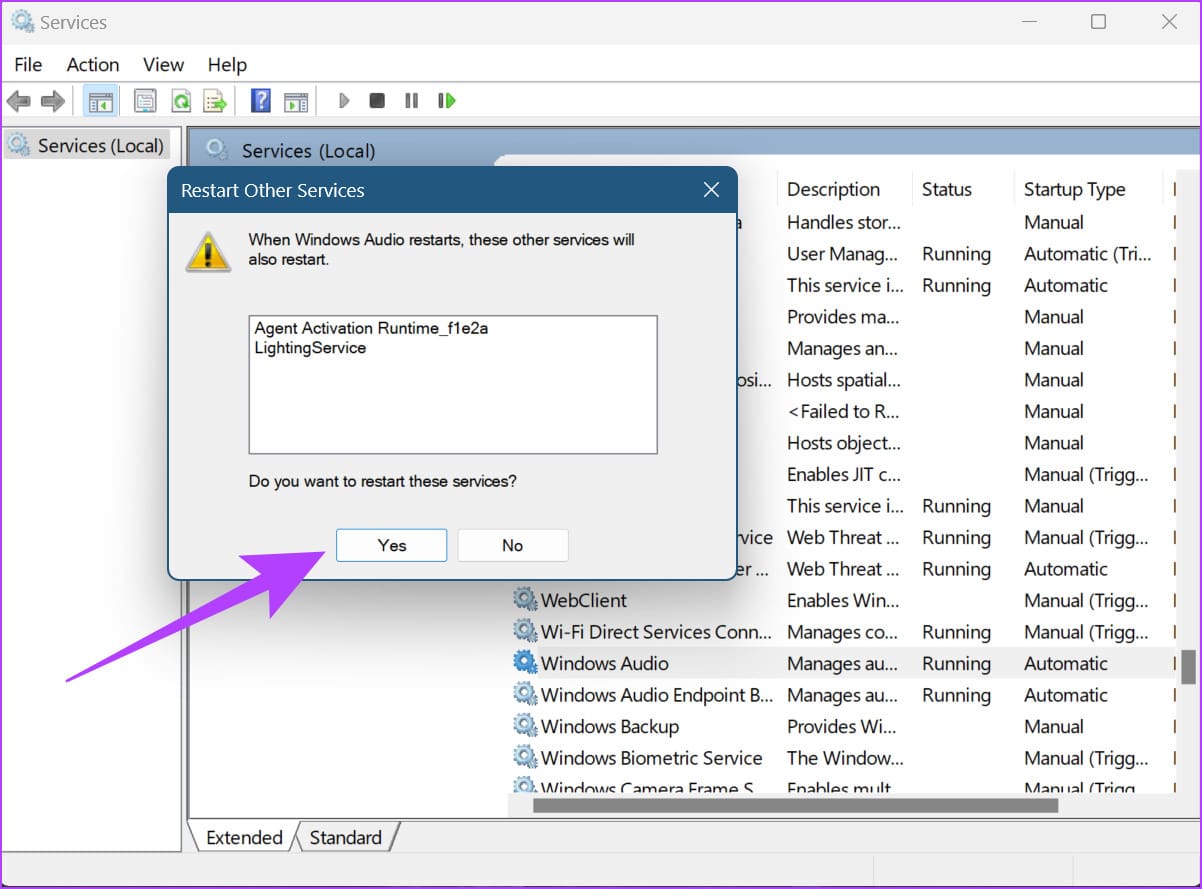
Task: Click the Forward arrow in Services toolbar
Action: pos(52,101)
